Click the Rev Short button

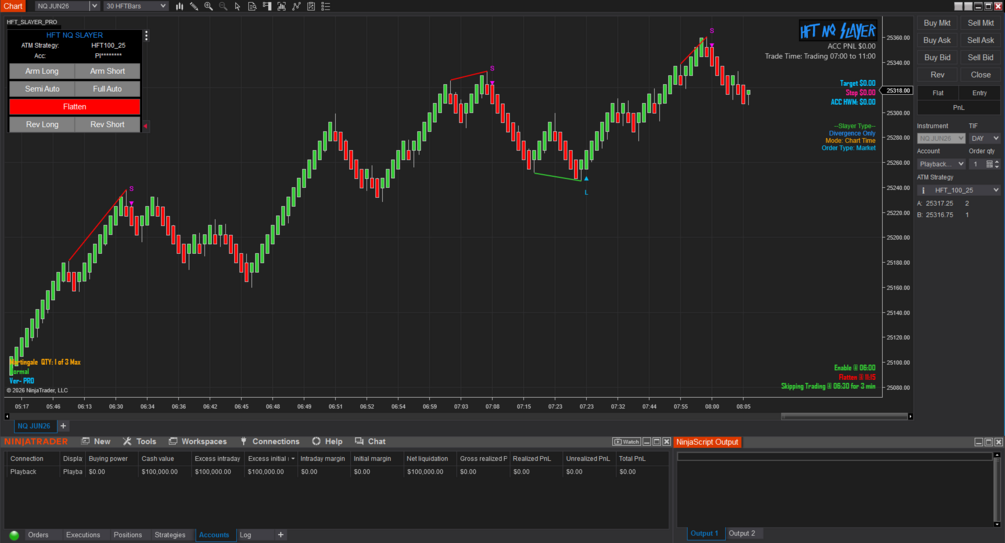107,124
